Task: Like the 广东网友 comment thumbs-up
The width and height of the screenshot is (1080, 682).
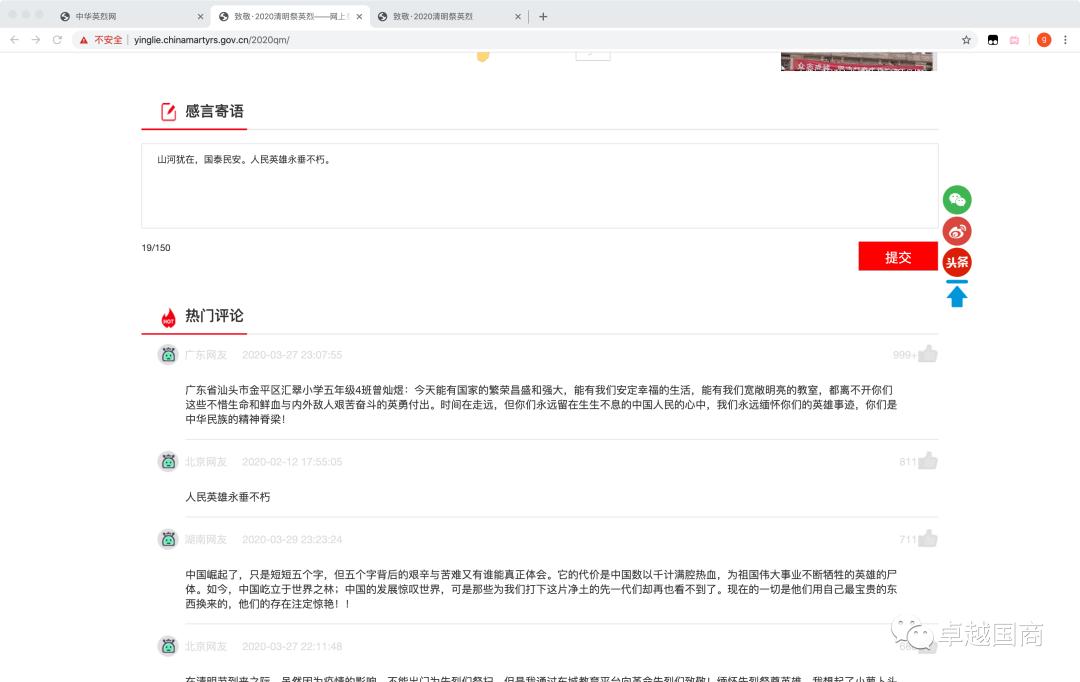Action: 927,354
